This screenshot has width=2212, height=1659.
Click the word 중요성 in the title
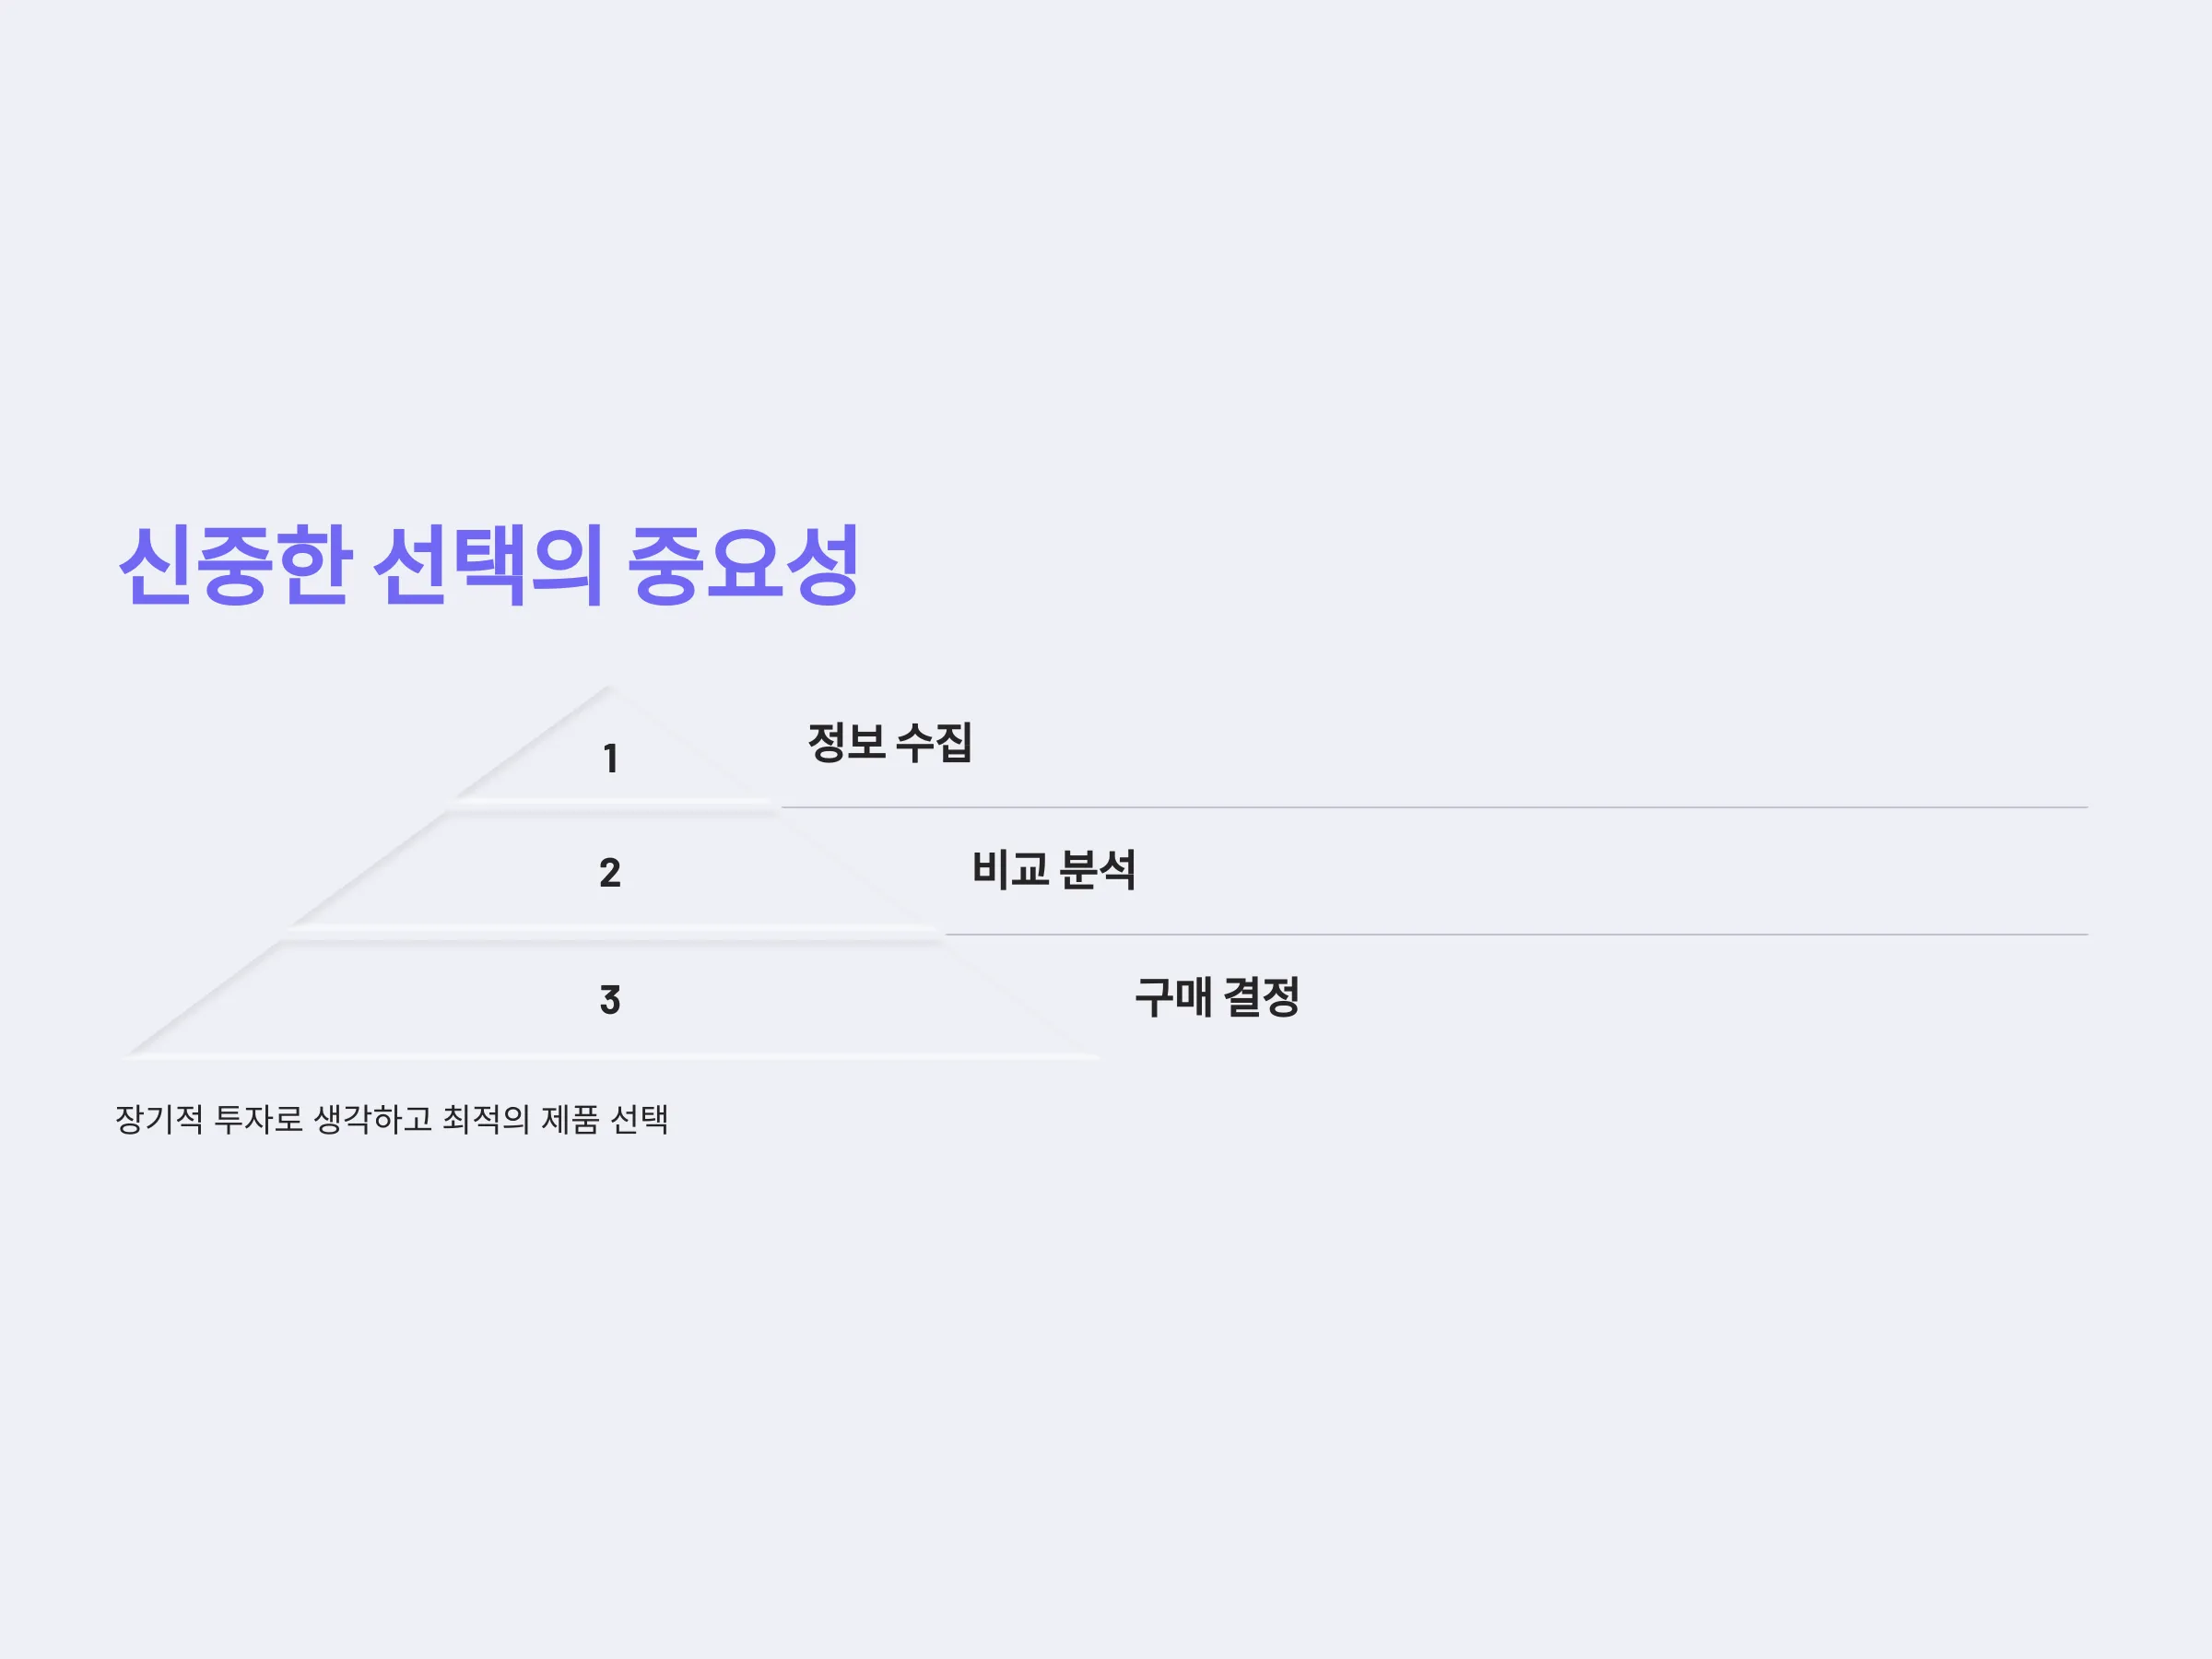pos(743,565)
